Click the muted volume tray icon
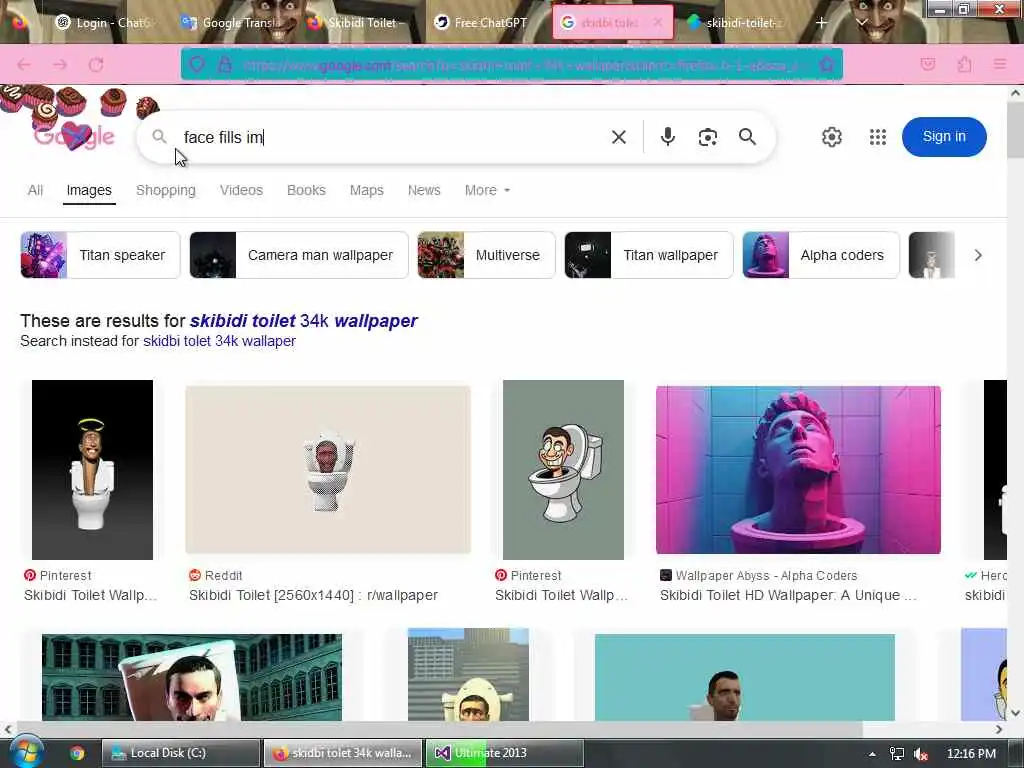Image resolution: width=1024 pixels, height=768 pixels. click(921, 754)
